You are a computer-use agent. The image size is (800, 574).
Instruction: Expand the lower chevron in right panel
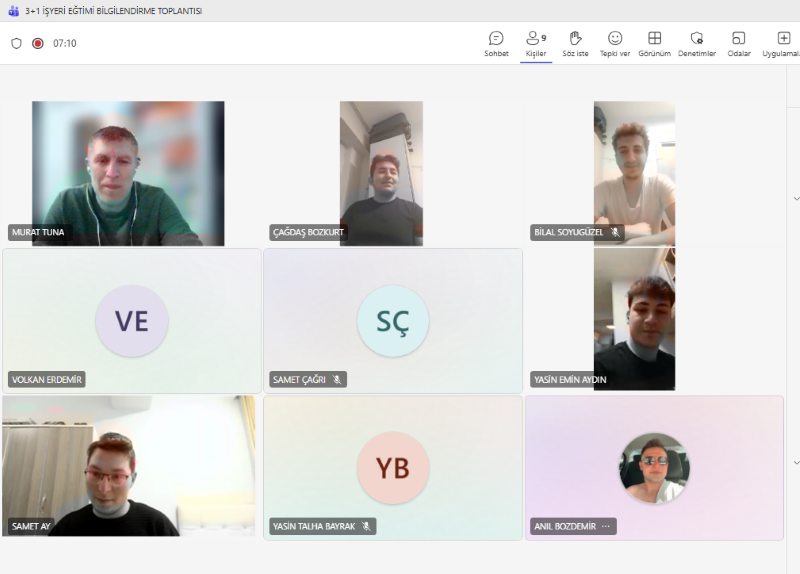point(796,463)
